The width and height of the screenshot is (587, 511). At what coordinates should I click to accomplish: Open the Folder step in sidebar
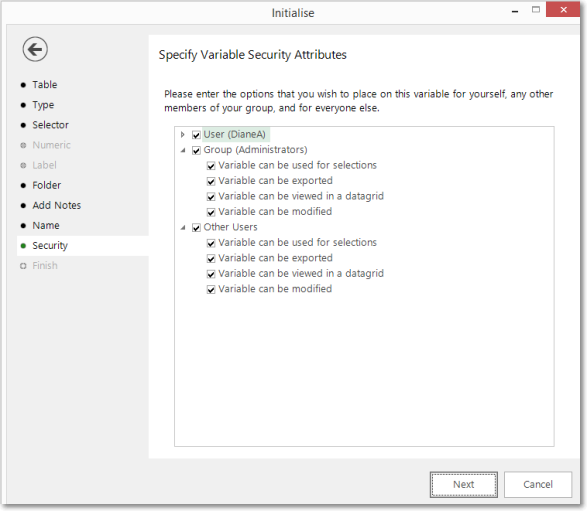coord(46,185)
